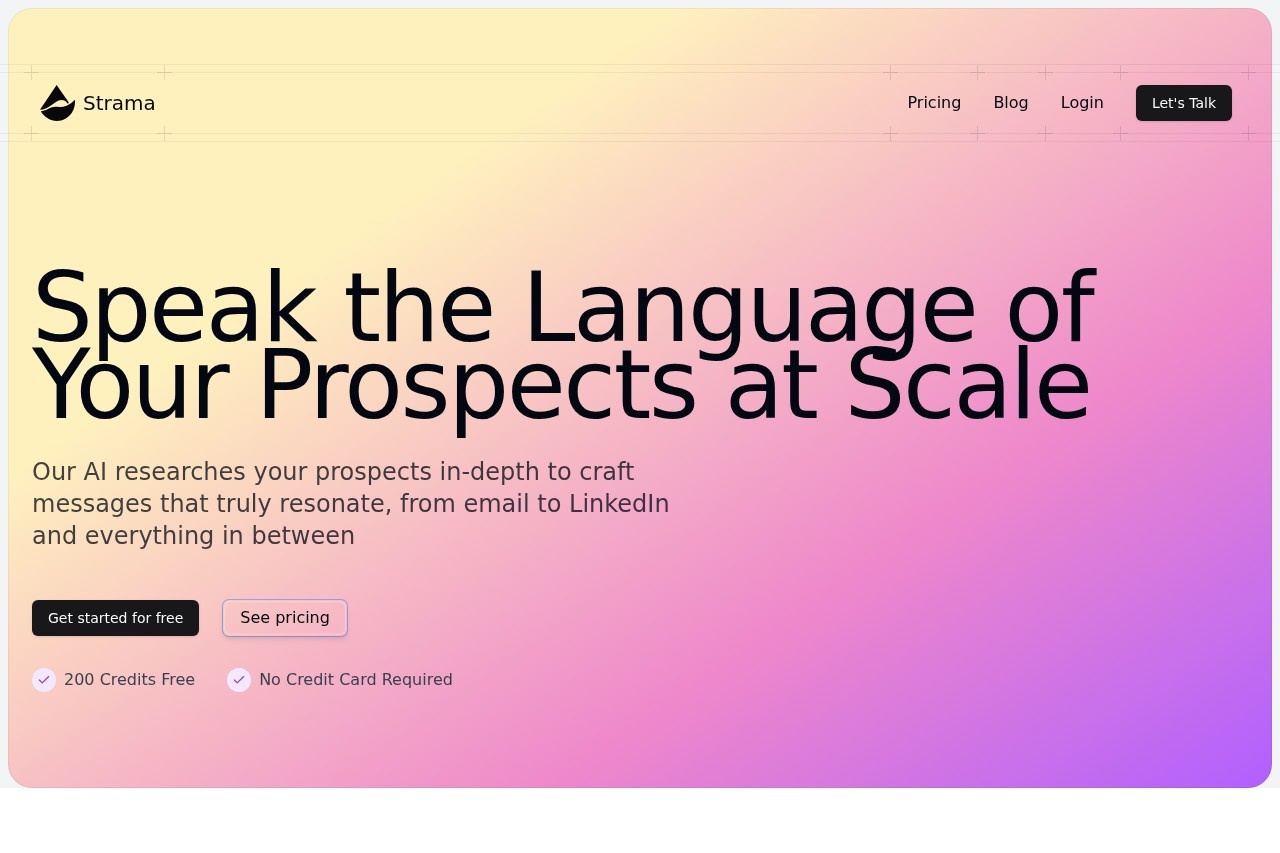Click the Strama brand name text
The width and height of the screenshot is (1280, 853).
119,103
